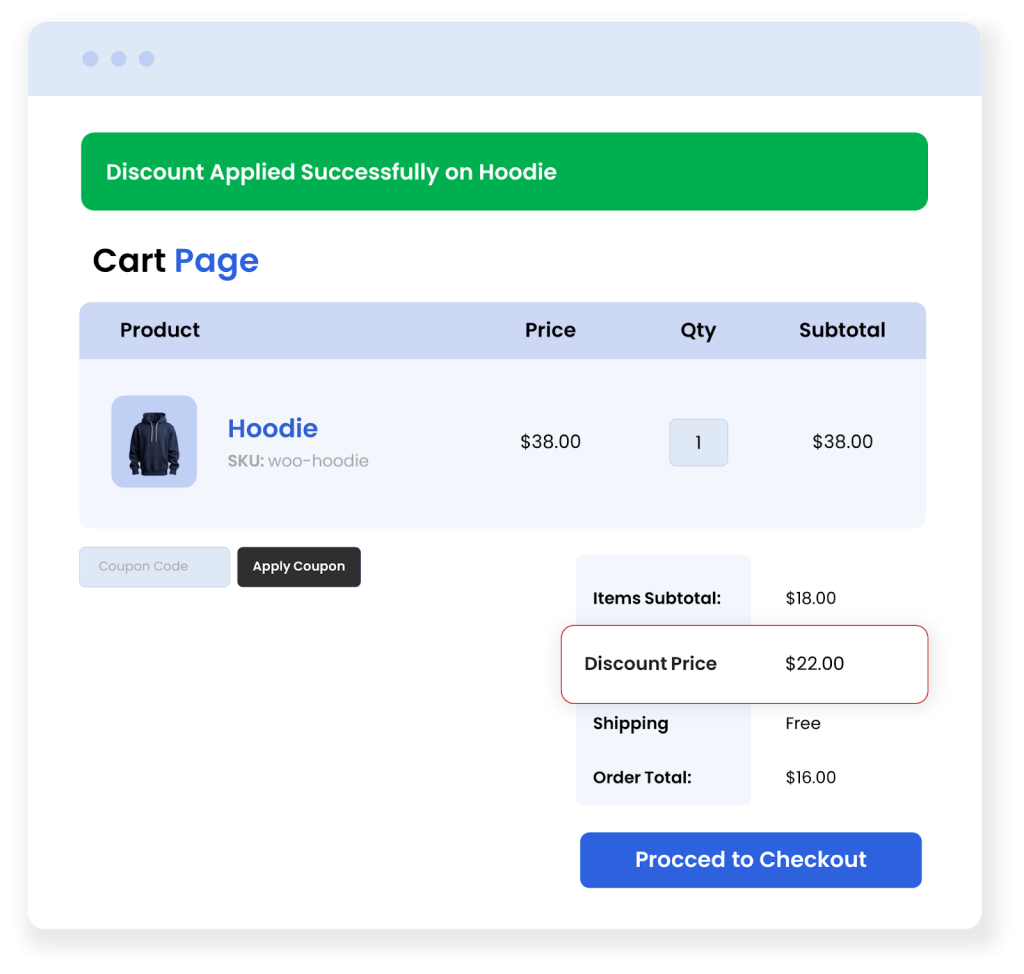Image resolution: width=1024 pixels, height=974 pixels.
Task: Click the Coupon Code input field
Action: coord(154,566)
